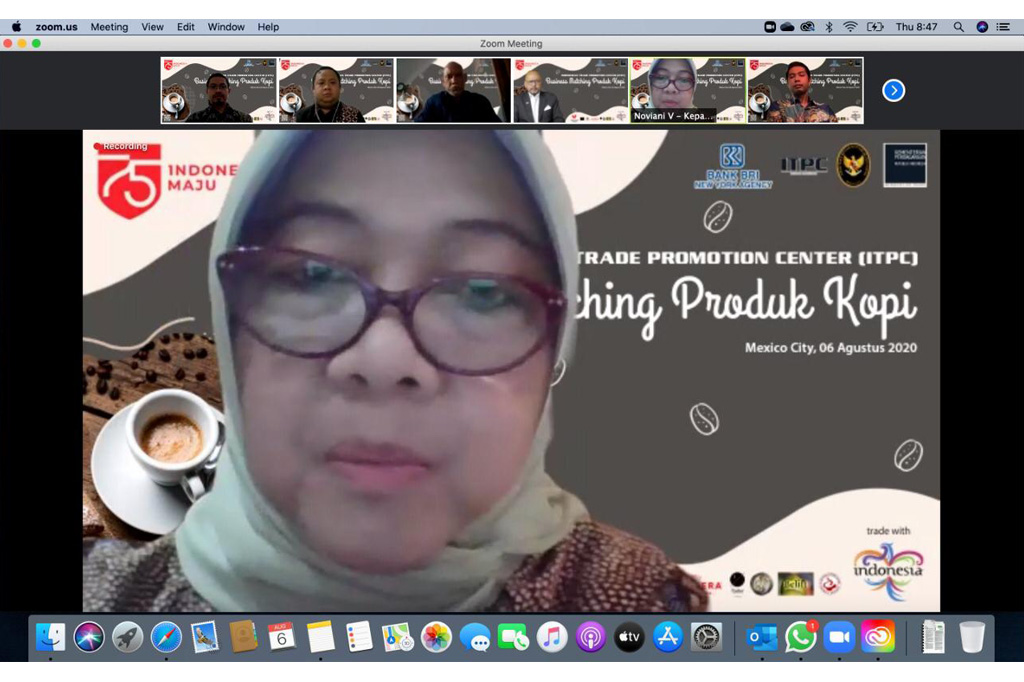Open WhatsApp with notification badge
Viewport: 1024px width, 682px height.
pyautogui.click(x=801, y=637)
